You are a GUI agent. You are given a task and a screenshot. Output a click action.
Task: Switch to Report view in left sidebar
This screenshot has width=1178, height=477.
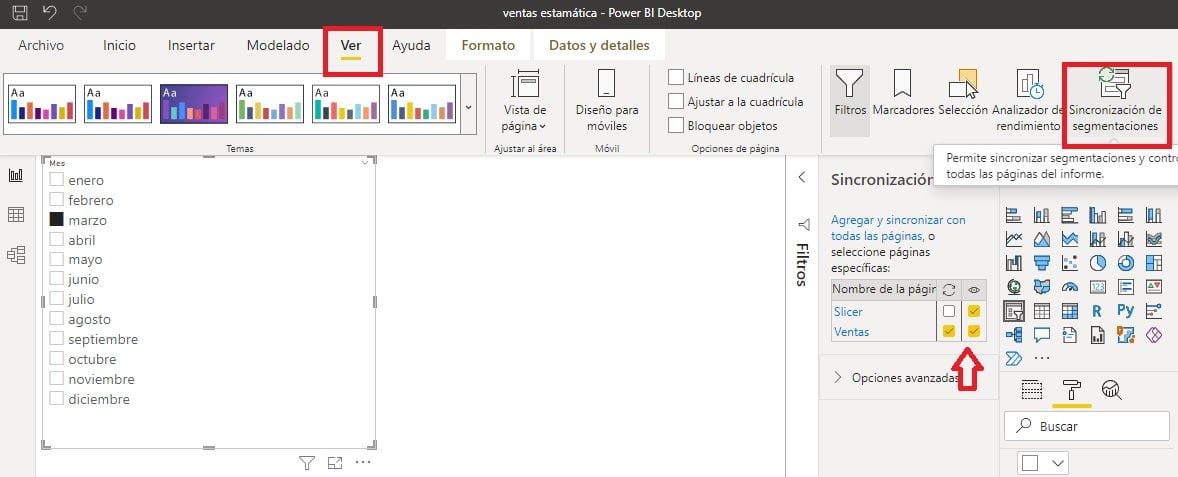click(x=16, y=176)
